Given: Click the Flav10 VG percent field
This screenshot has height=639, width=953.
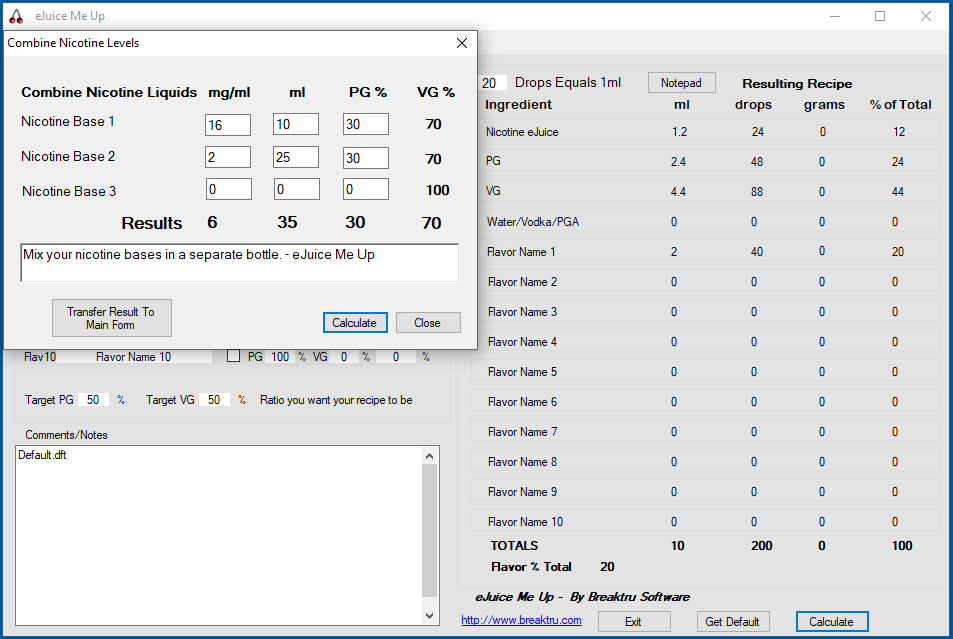Looking at the screenshot, I should coord(345,357).
